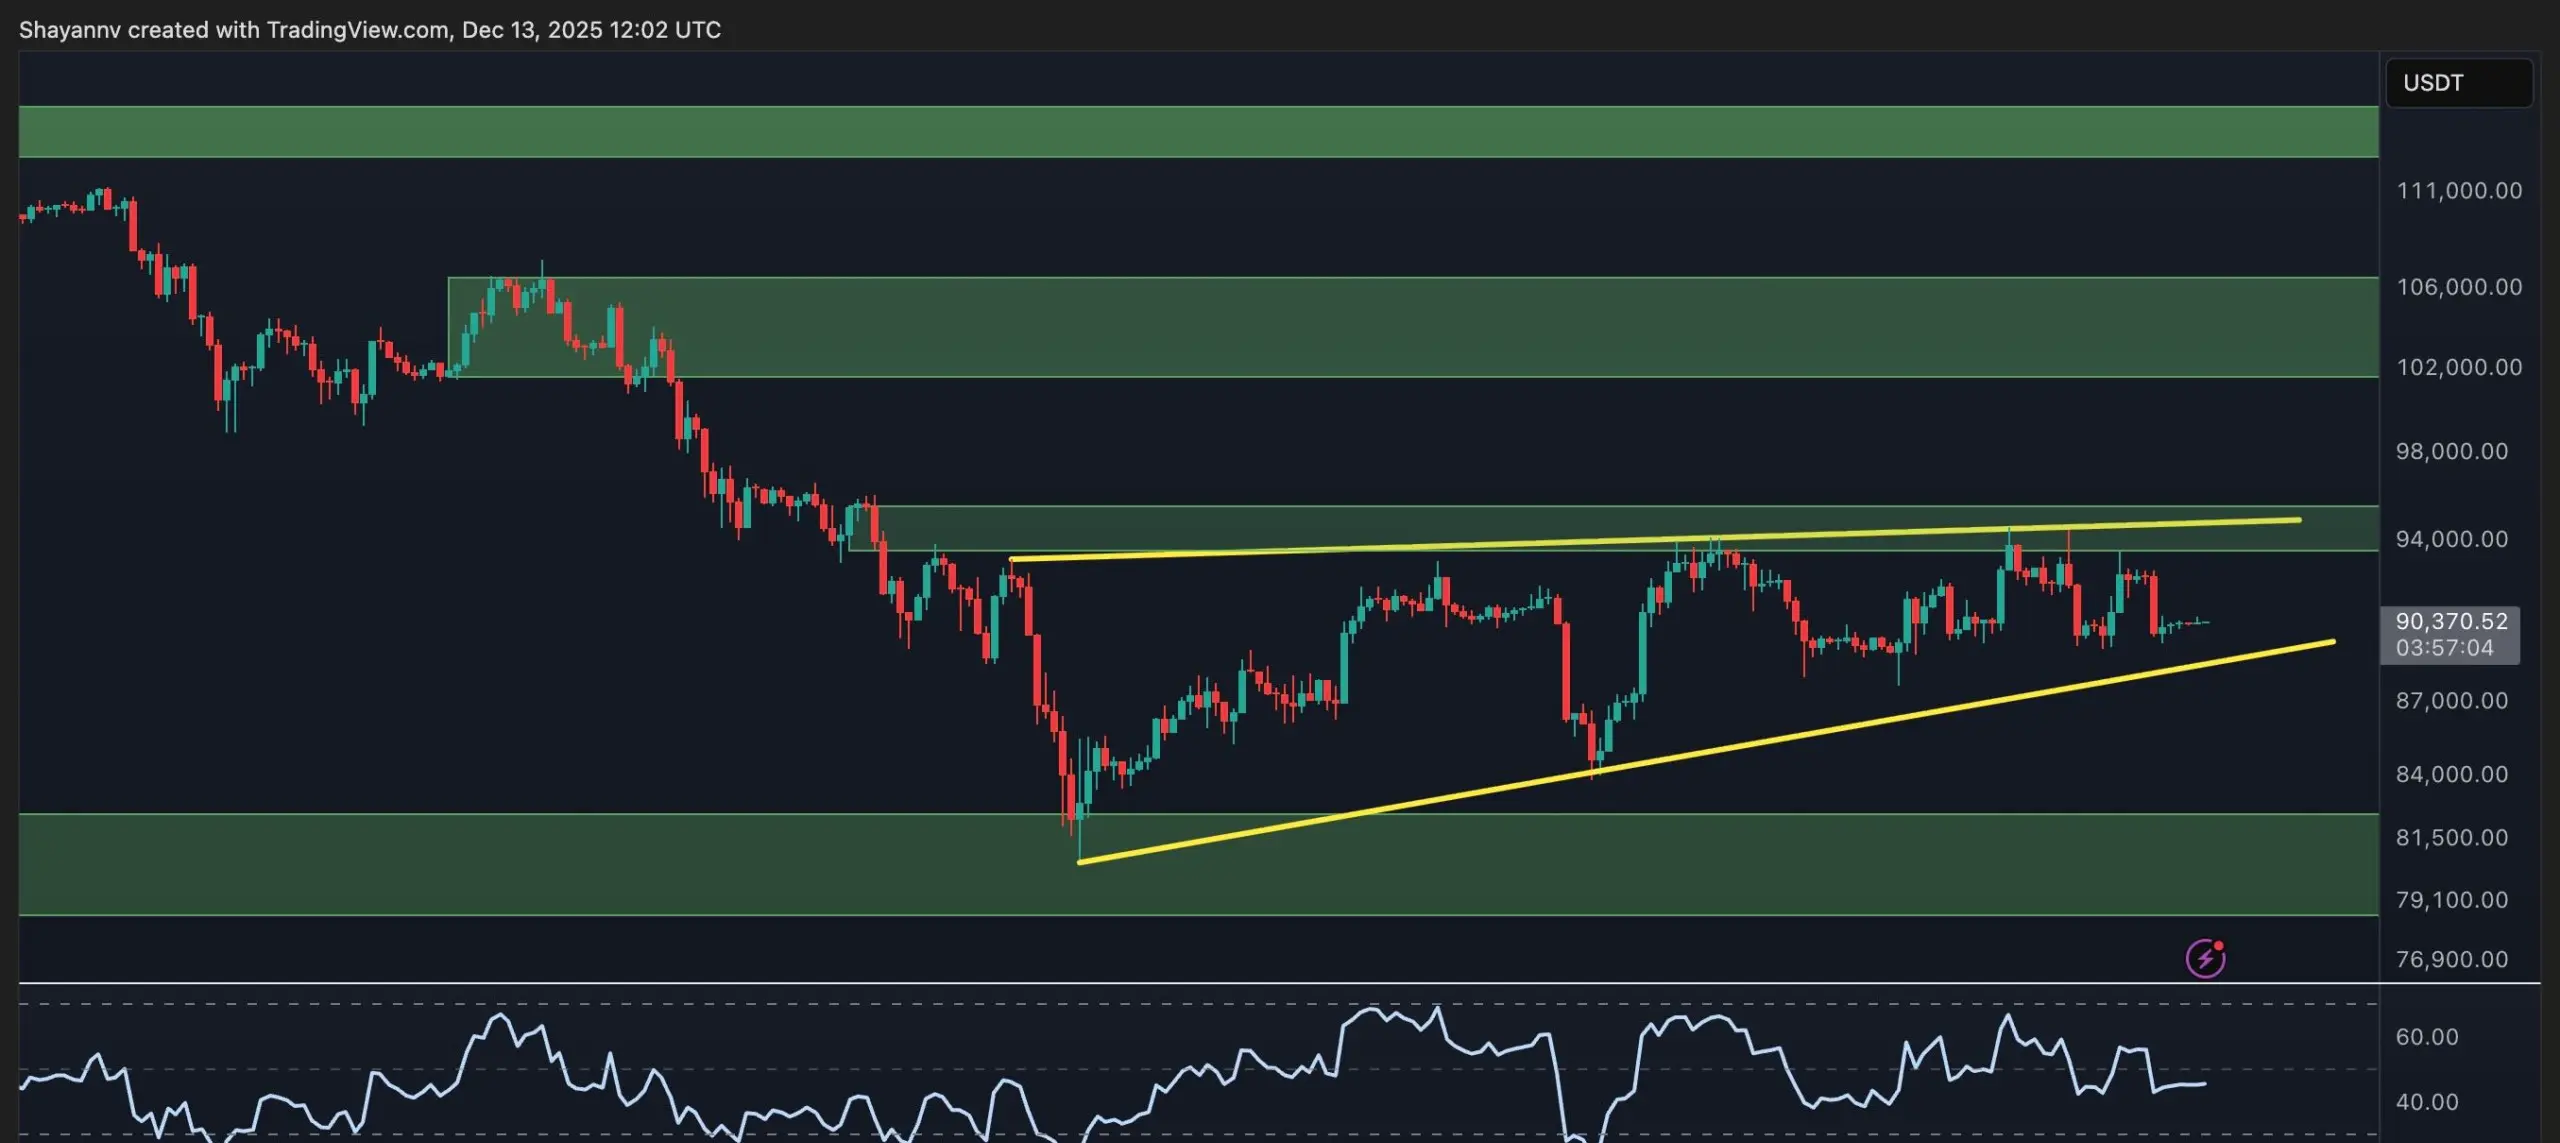Click the 94,000.00 price axis label
The width and height of the screenshot is (2560, 1143).
(x=2451, y=539)
